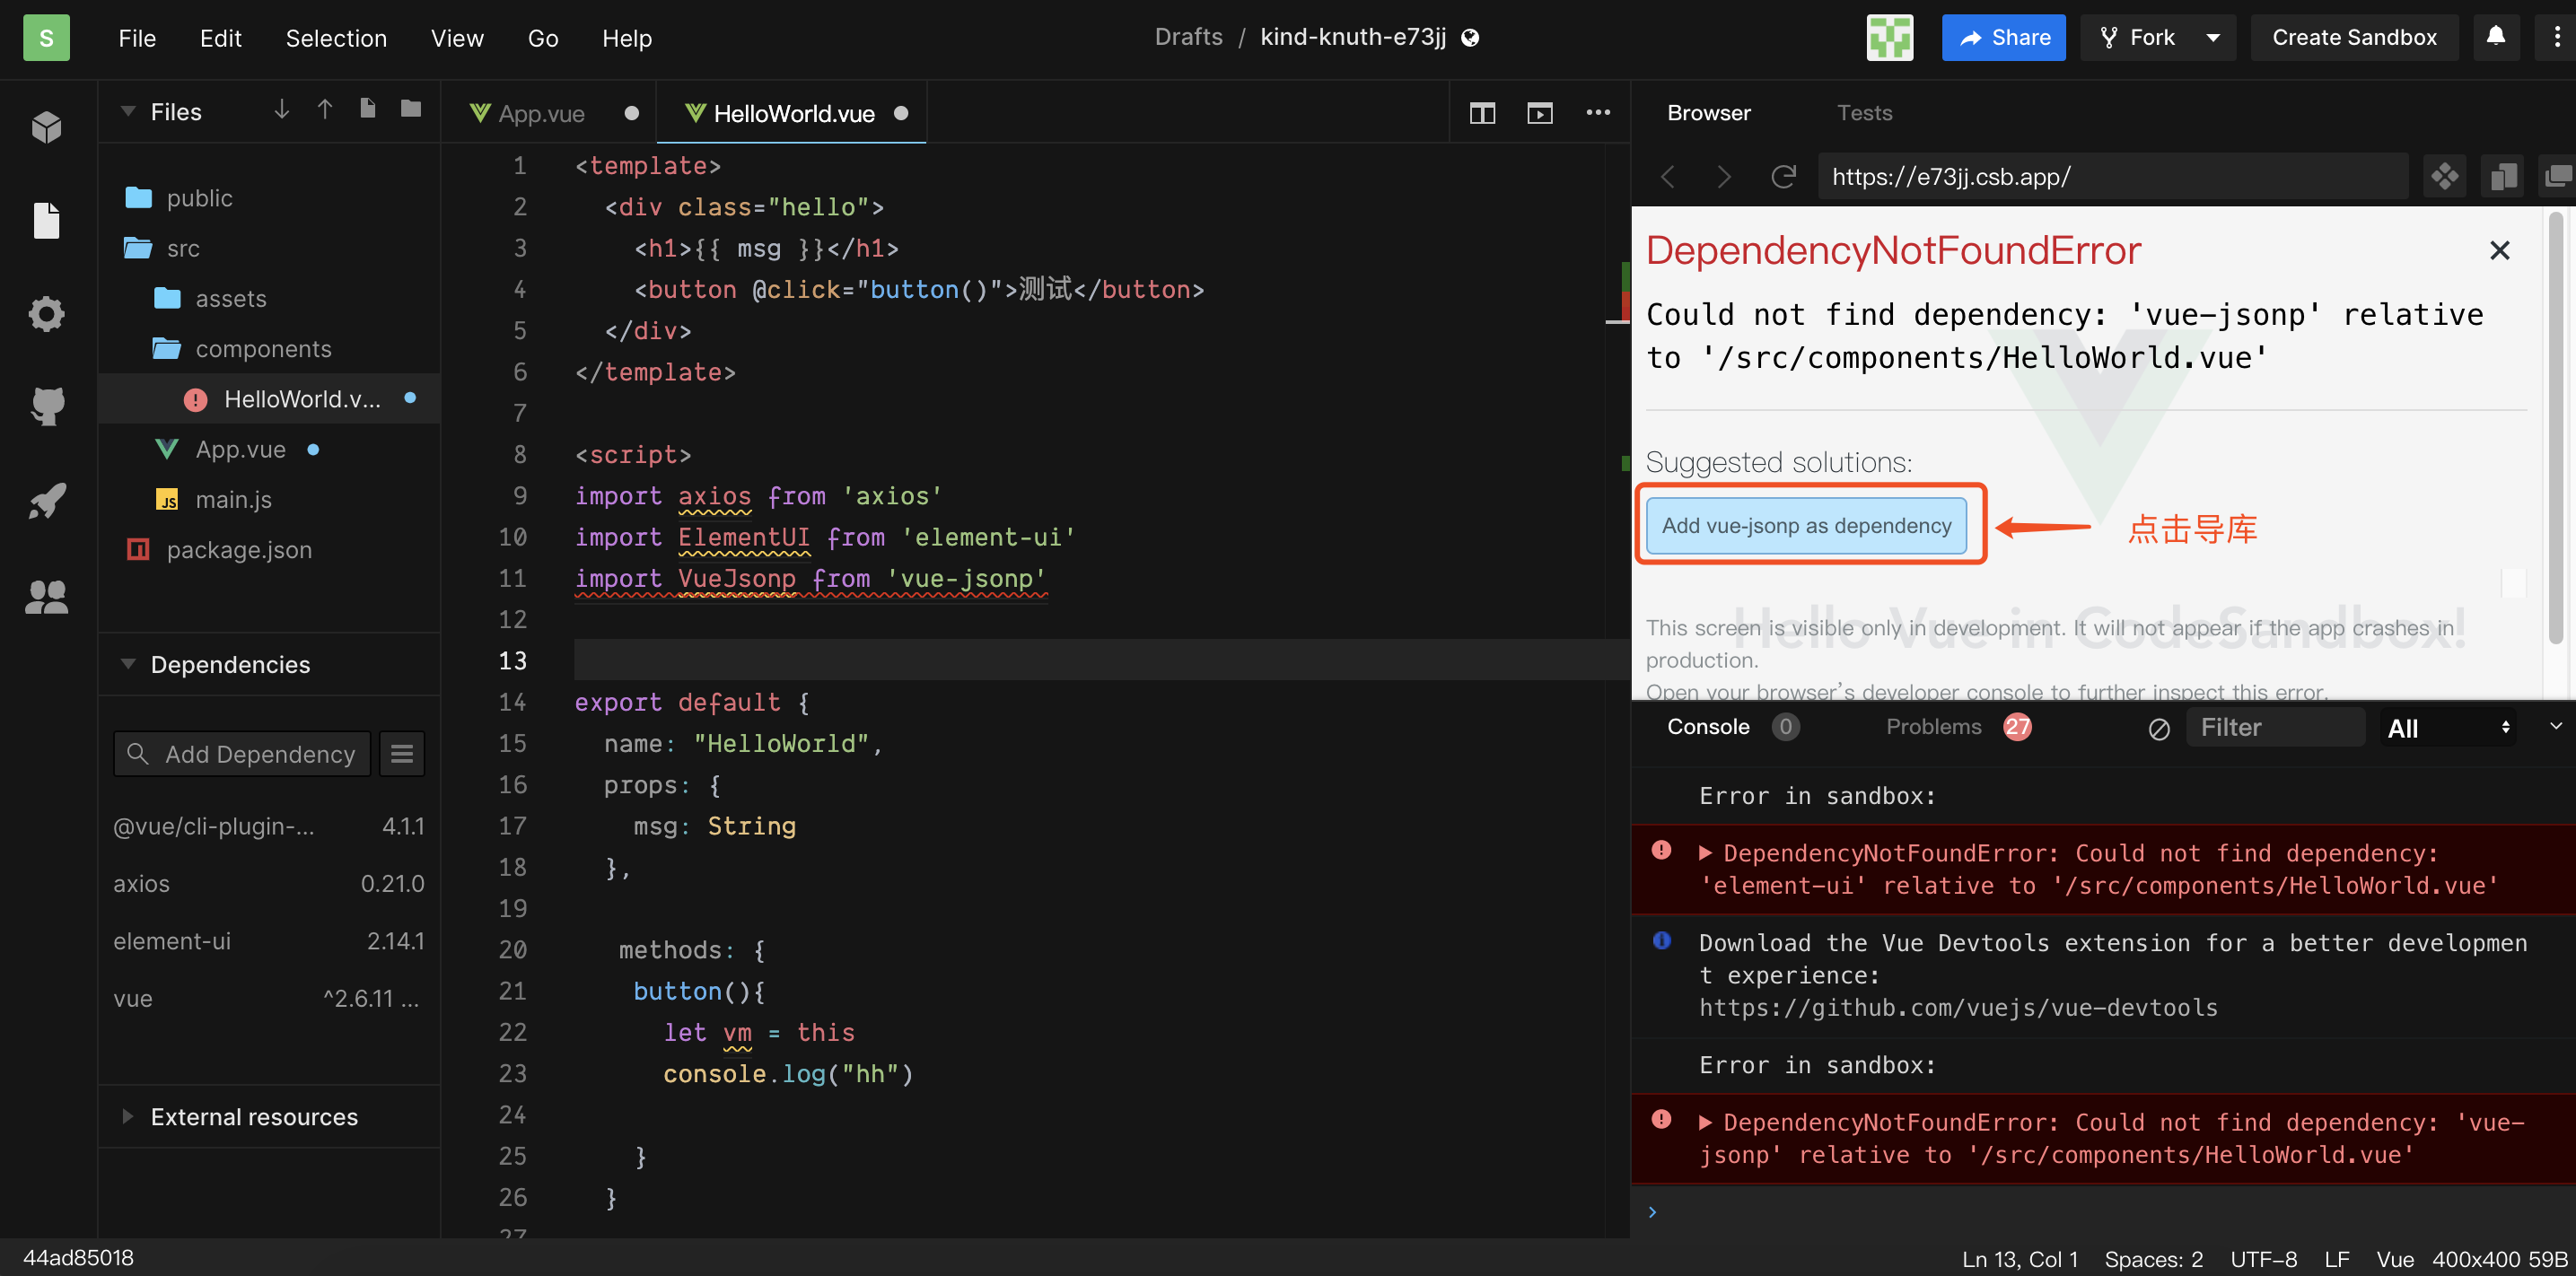Screen dimensions: 2576x1276
Task: Open the Fork dropdown arrow
Action: (x=2213, y=38)
